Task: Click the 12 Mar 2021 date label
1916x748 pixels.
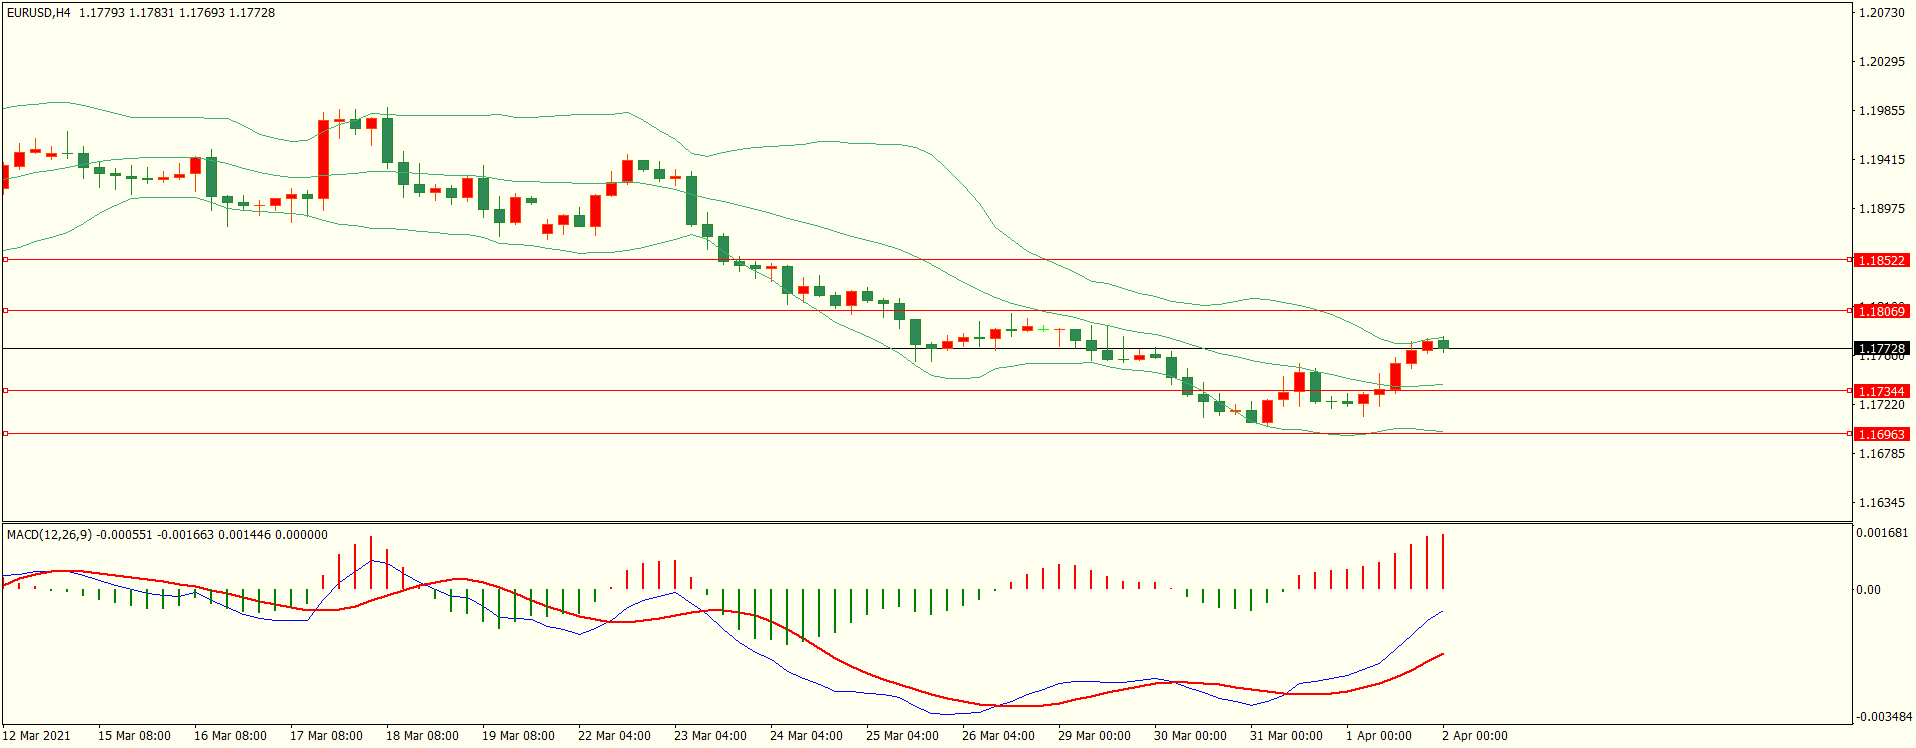Action: coord(37,736)
